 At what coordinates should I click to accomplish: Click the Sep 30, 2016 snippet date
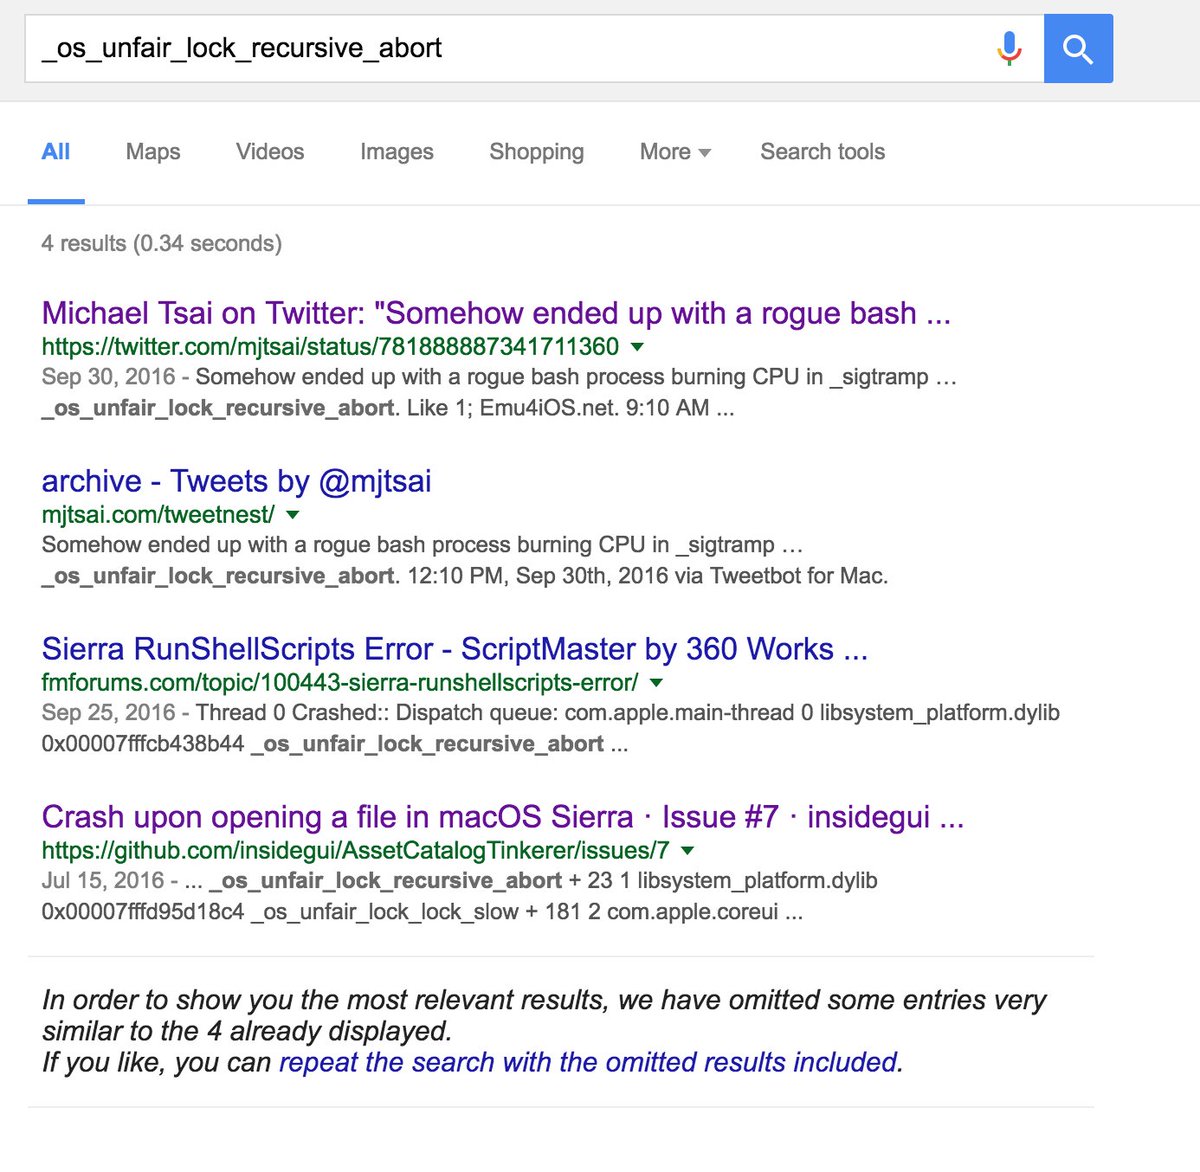[x=108, y=377]
